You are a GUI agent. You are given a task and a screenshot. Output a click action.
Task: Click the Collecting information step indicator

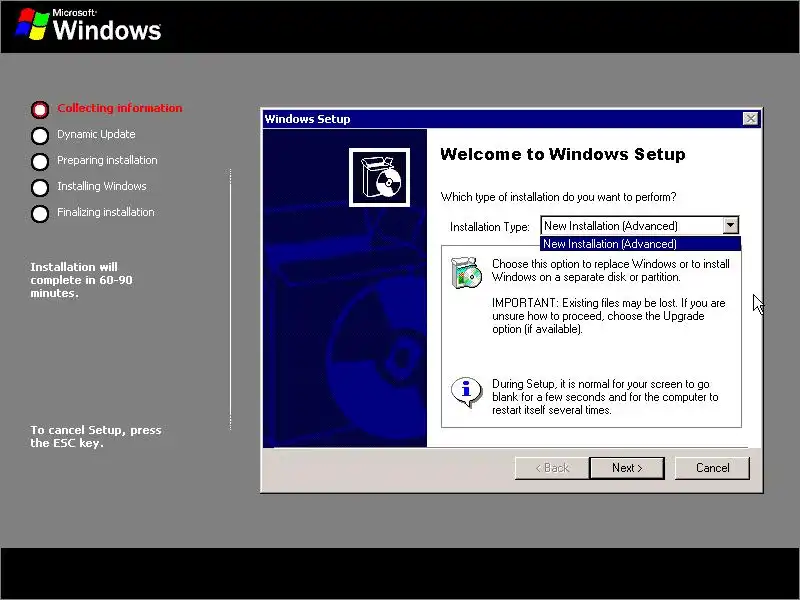coord(40,109)
